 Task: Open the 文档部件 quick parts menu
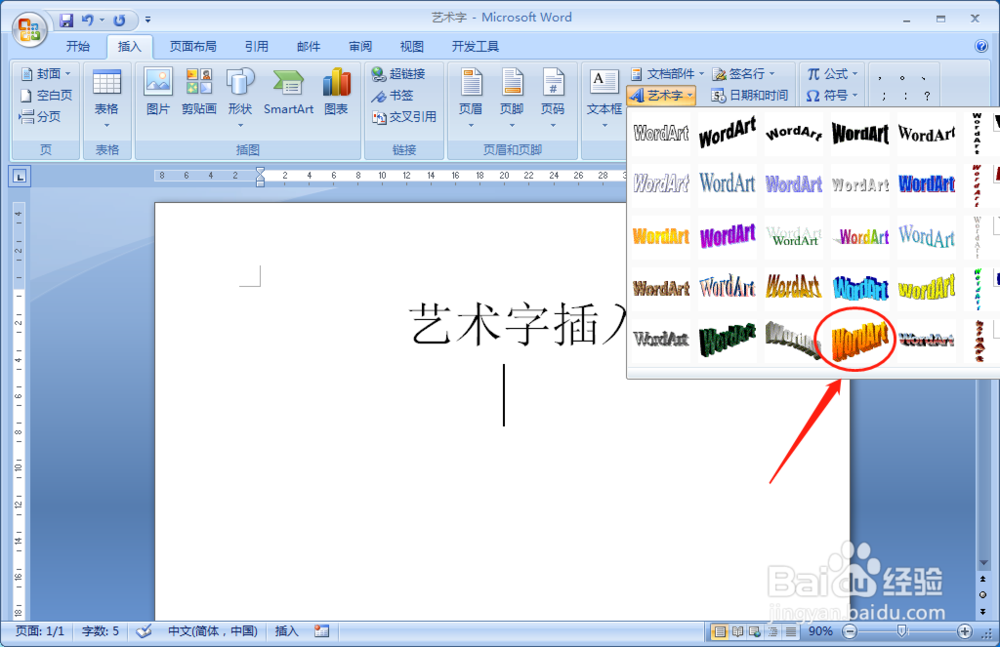pyautogui.click(x=667, y=74)
